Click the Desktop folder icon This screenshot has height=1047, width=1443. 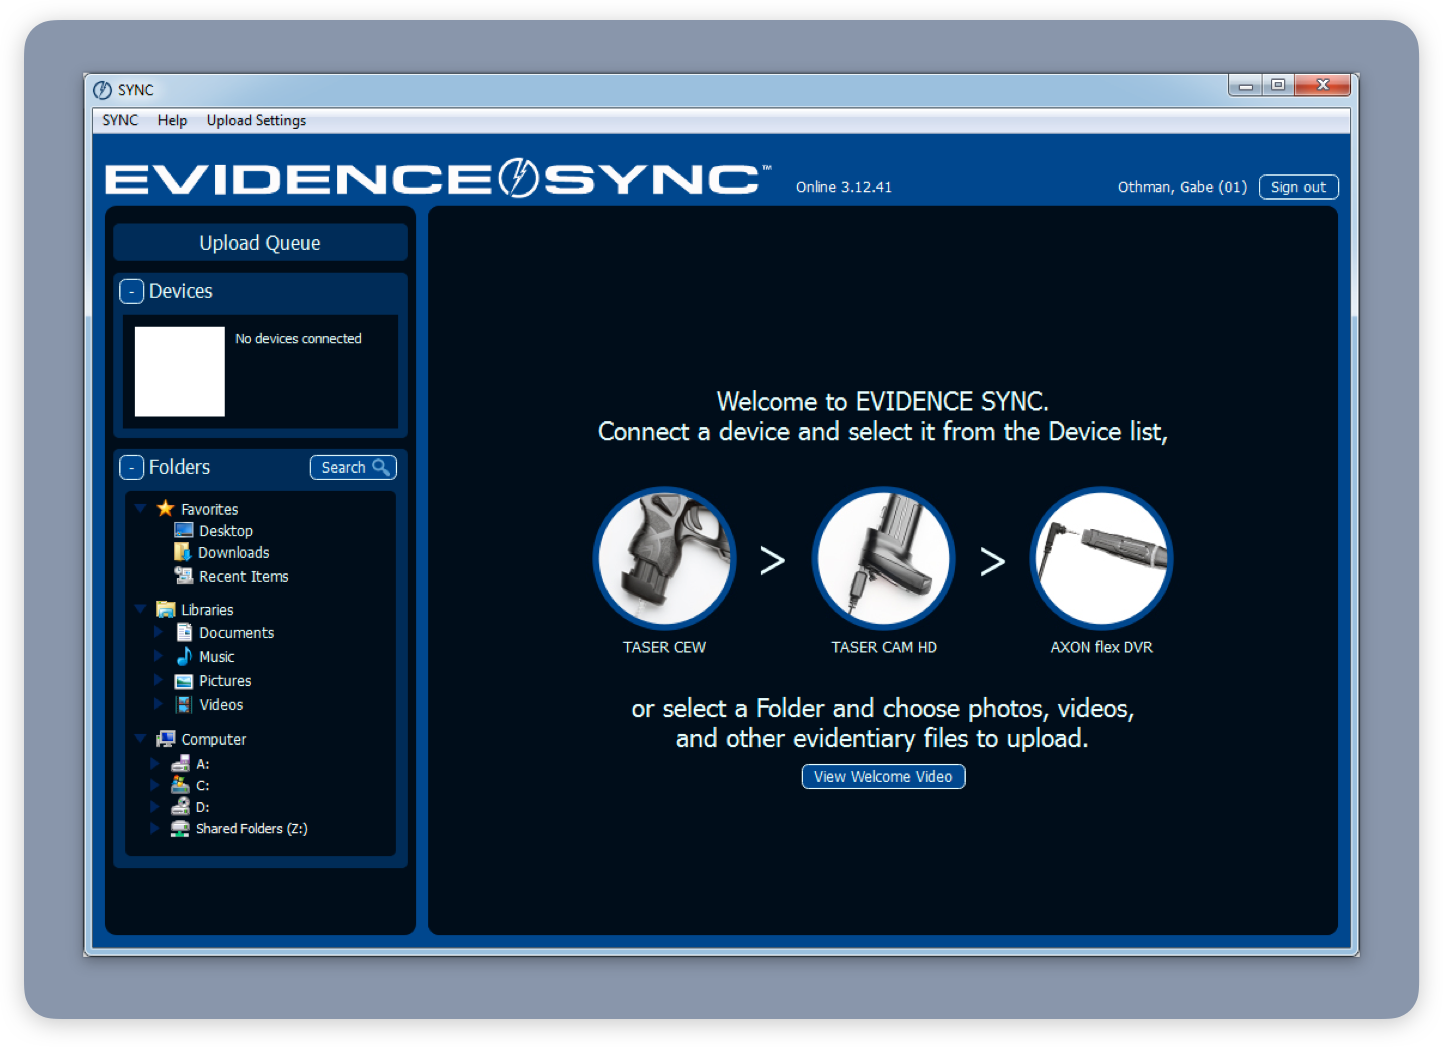(184, 530)
